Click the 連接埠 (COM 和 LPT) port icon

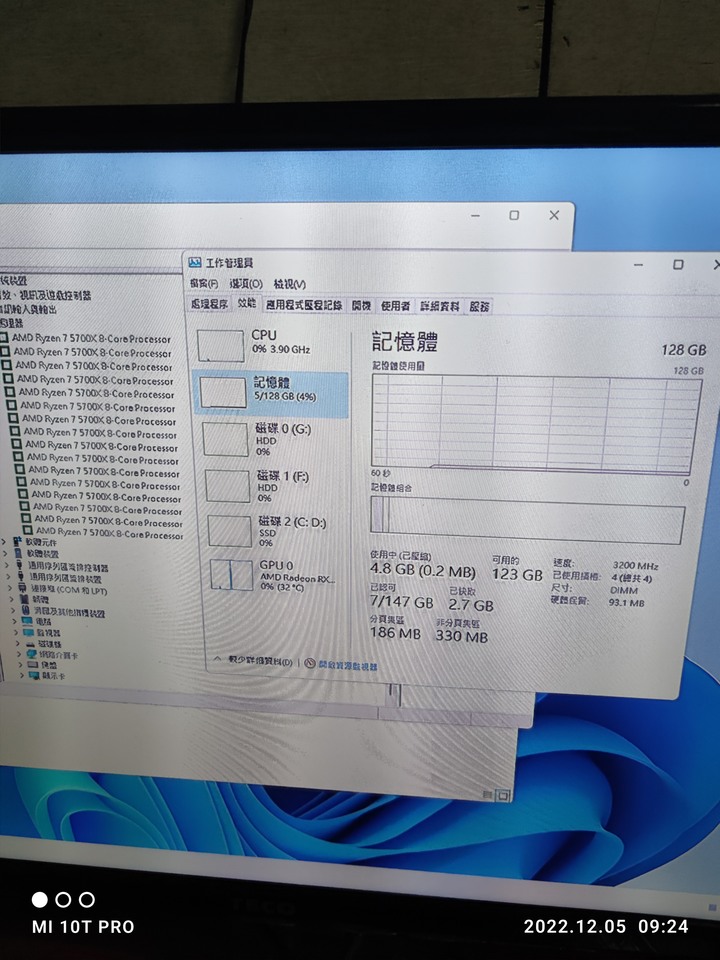[23, 588]
